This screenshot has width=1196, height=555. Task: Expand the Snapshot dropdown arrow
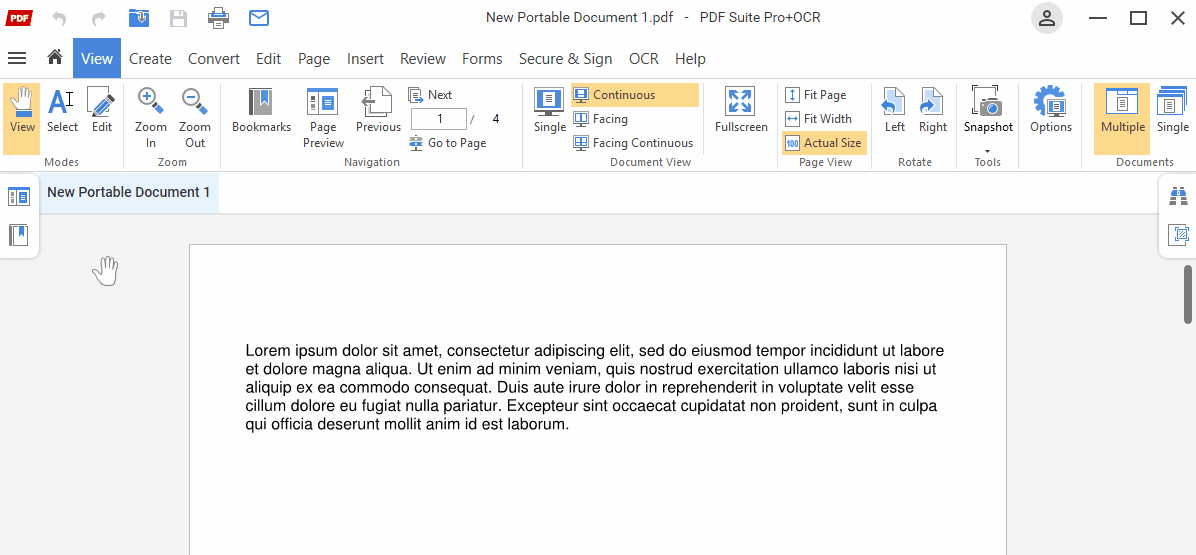pyautogui.click(x=988, y=150)
